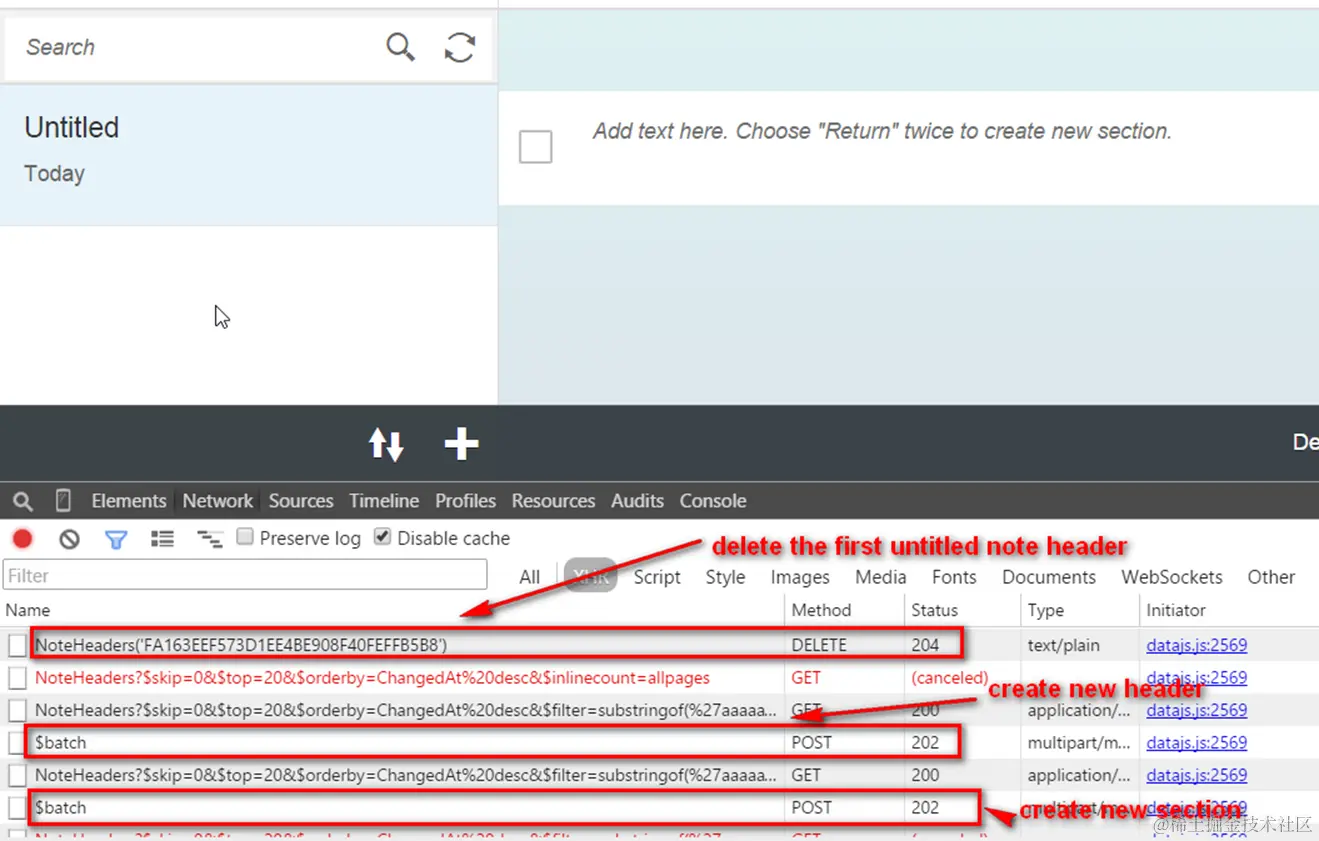Sort by the Status column header

(962, 610)
